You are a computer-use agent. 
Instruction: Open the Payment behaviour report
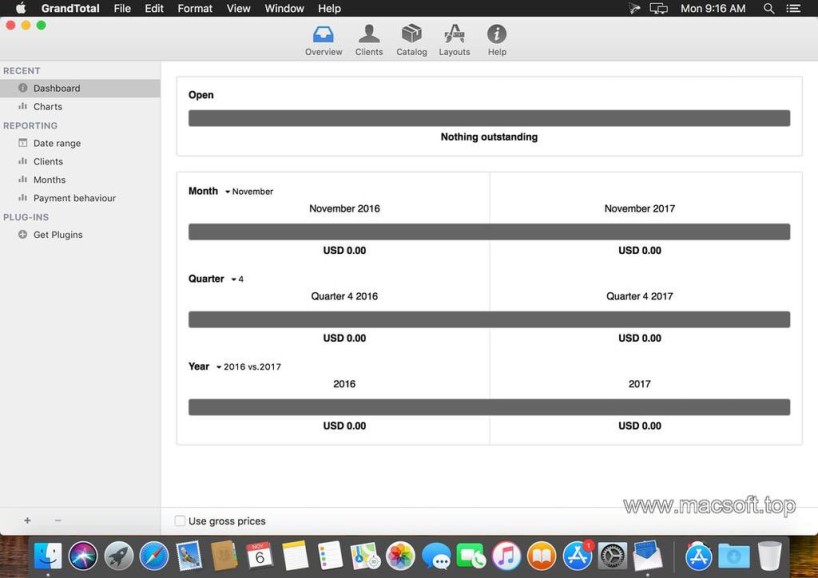pos(74,199)
